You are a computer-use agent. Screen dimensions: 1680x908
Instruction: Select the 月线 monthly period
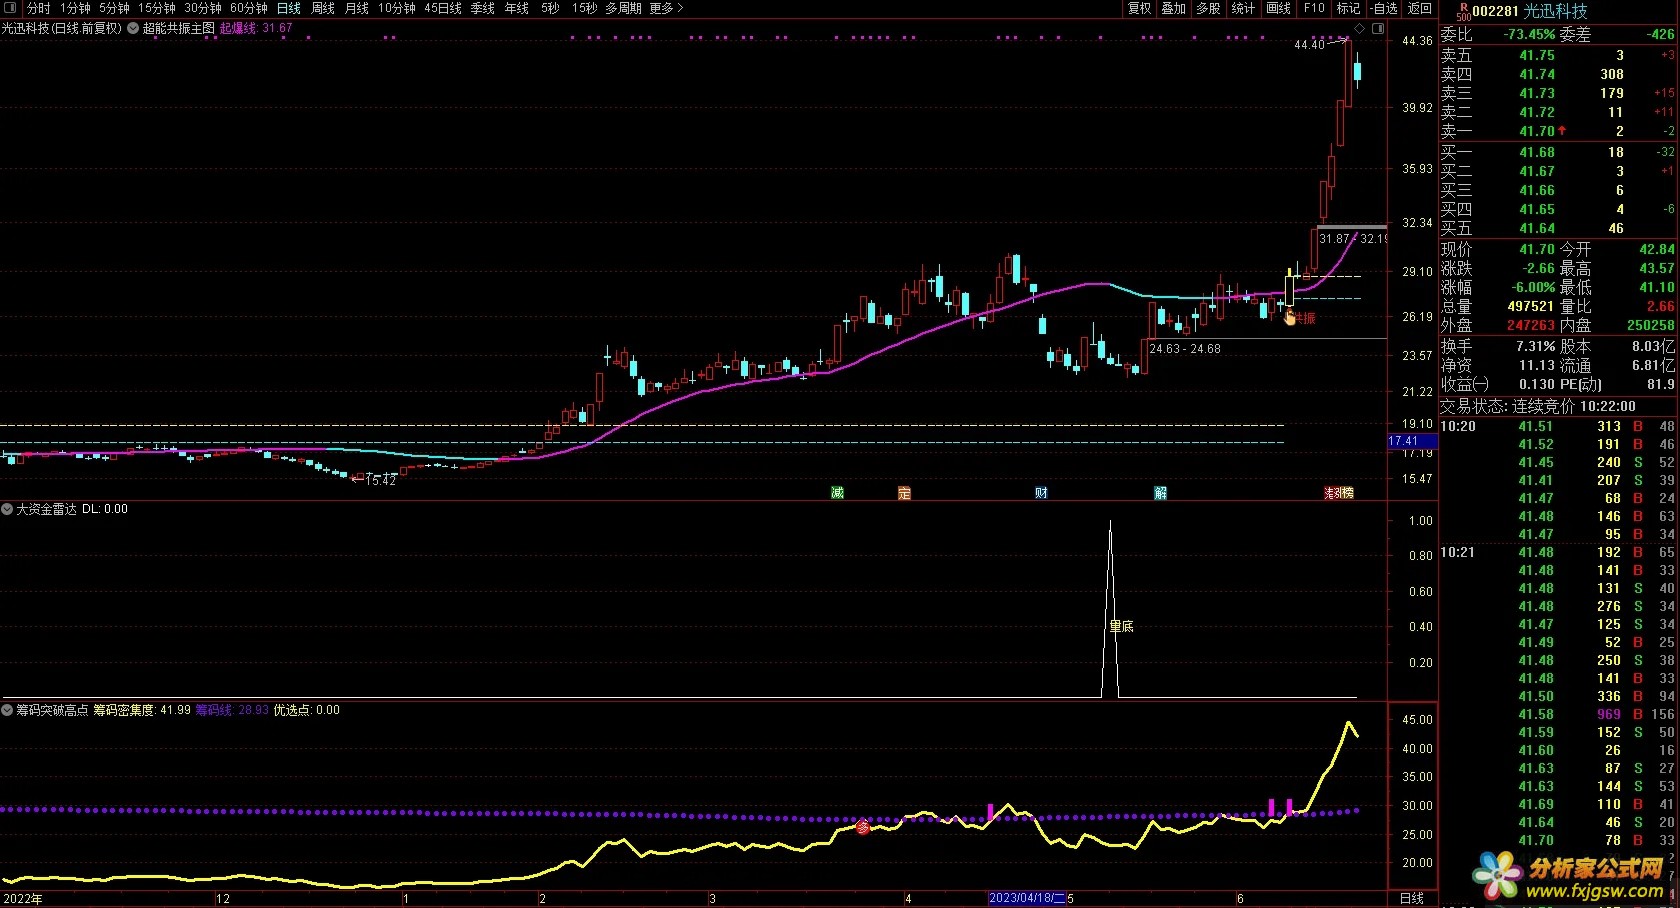(x=357, y=8)
